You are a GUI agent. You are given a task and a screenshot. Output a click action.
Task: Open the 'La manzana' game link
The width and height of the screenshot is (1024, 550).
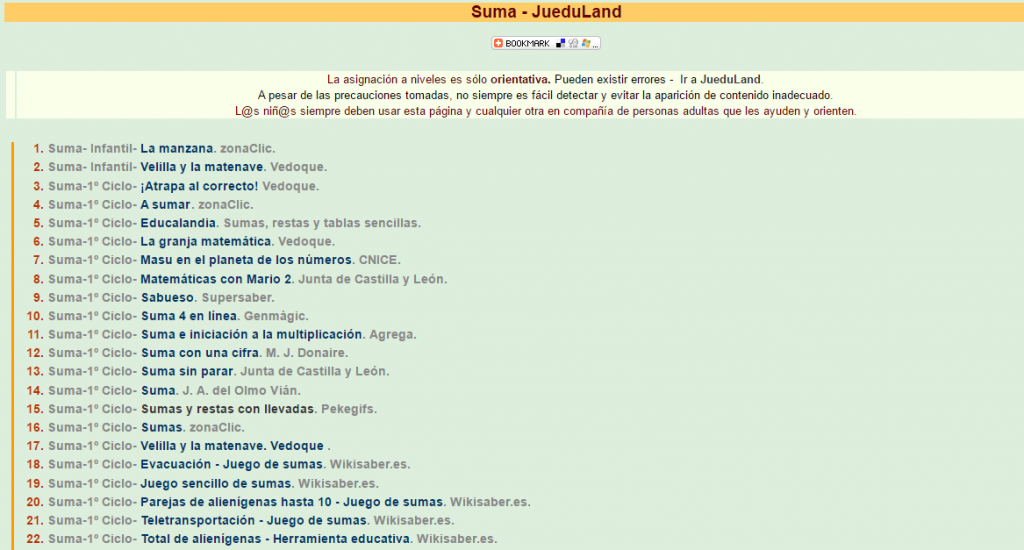176,148
